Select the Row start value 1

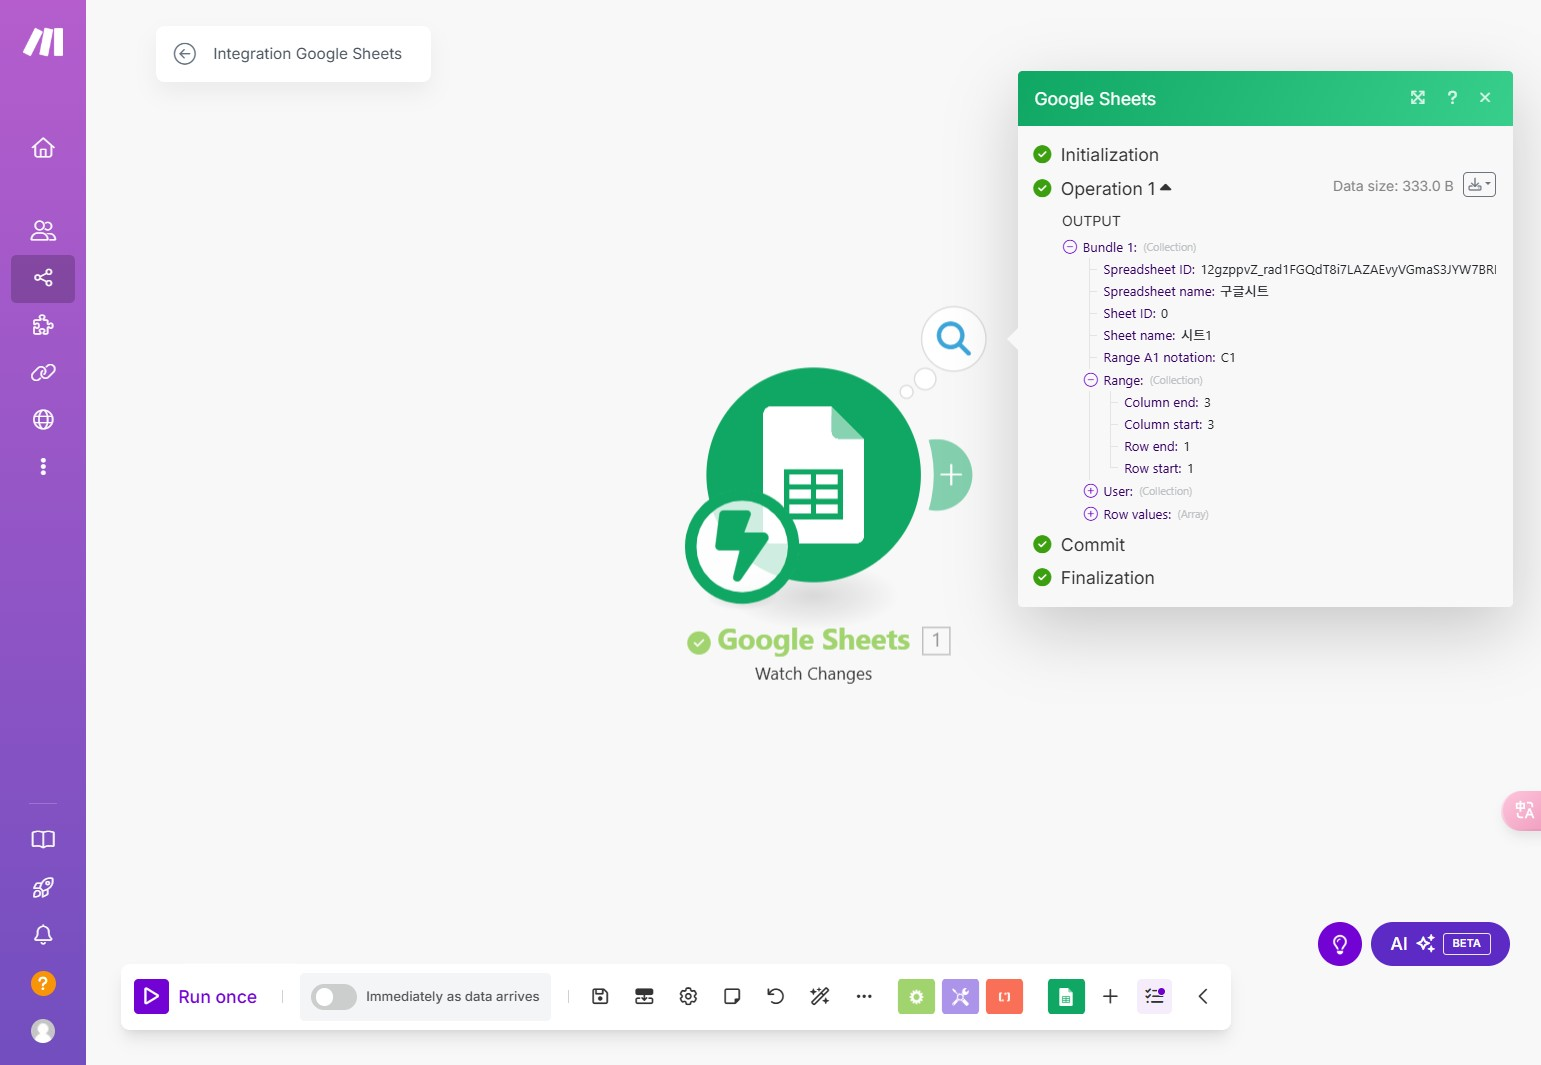[x=1190, y=469]
